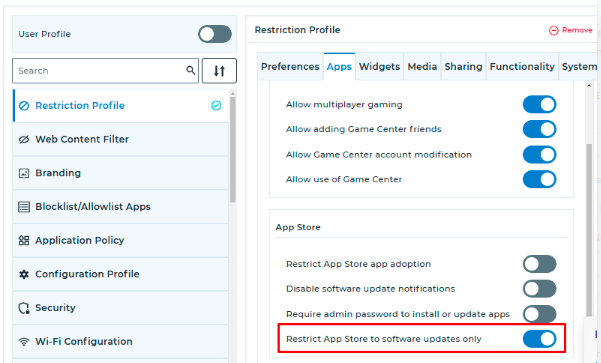Open Configuration Profile section

coord(121,274)
